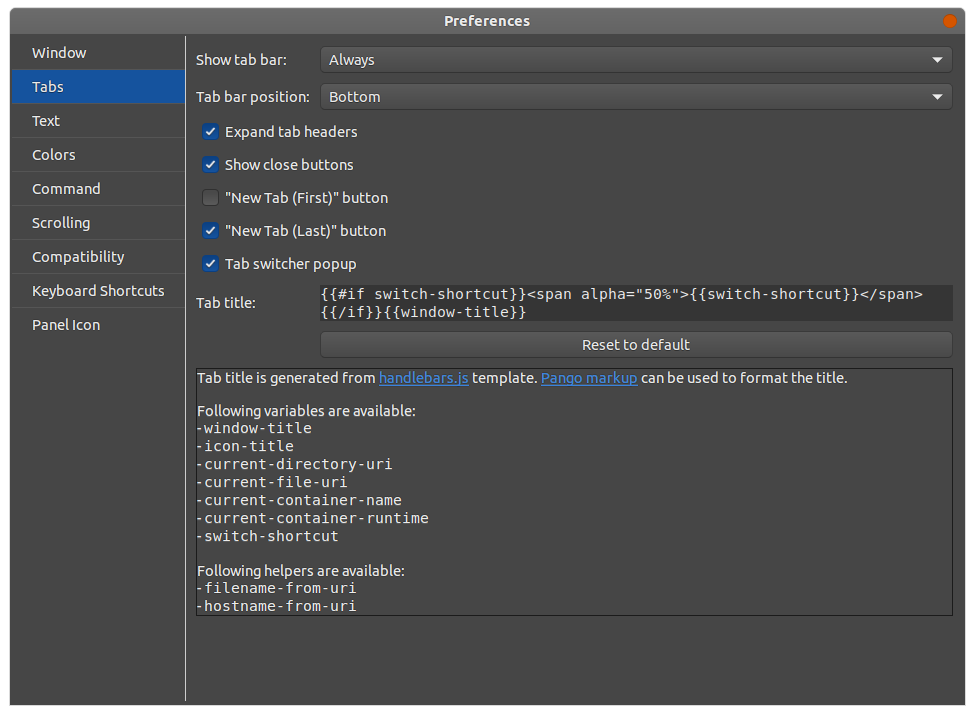Click the "Following helpers are available:" text

pos(301,571)
